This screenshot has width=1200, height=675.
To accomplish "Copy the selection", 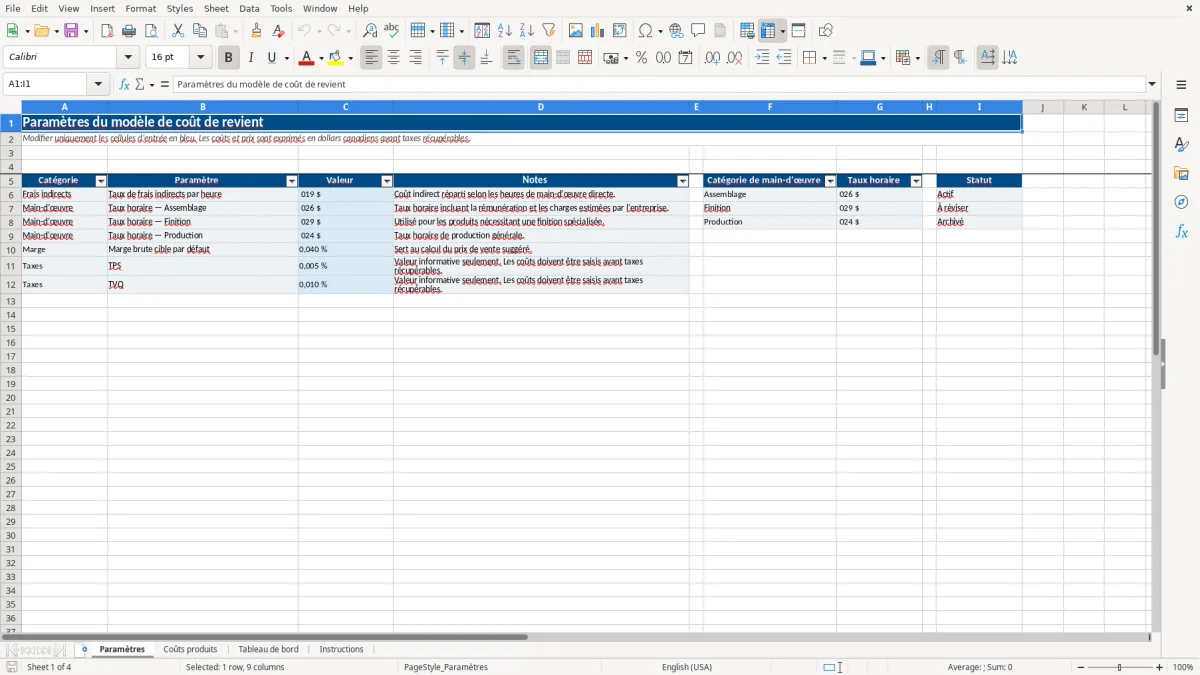I will 200,31.
